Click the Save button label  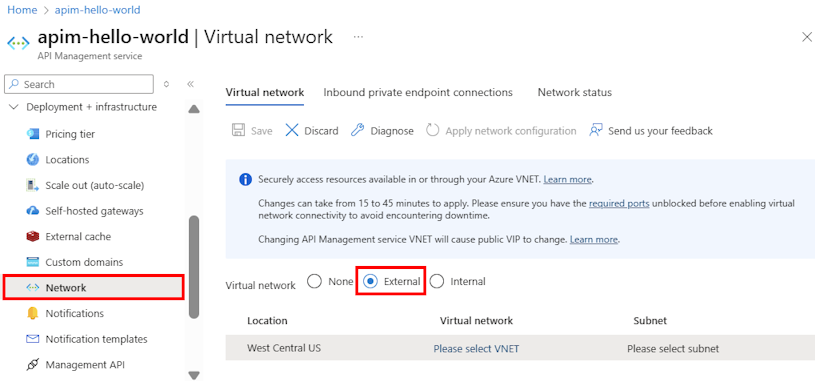click(261, 131)
